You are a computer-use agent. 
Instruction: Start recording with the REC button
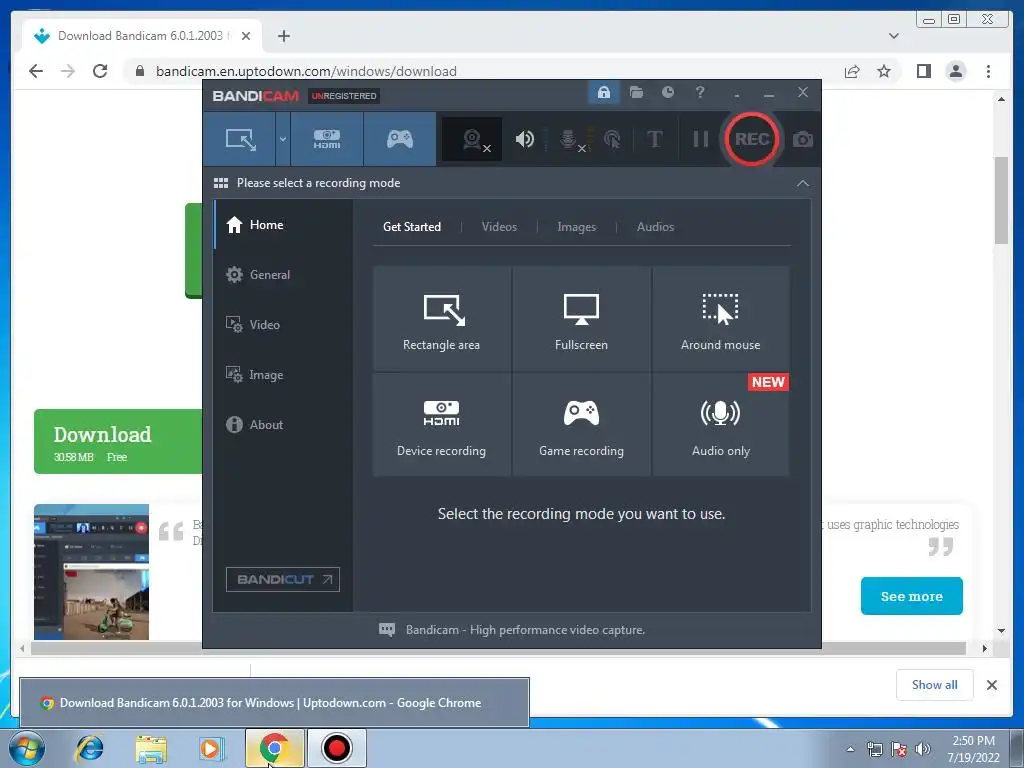[752, 139]
